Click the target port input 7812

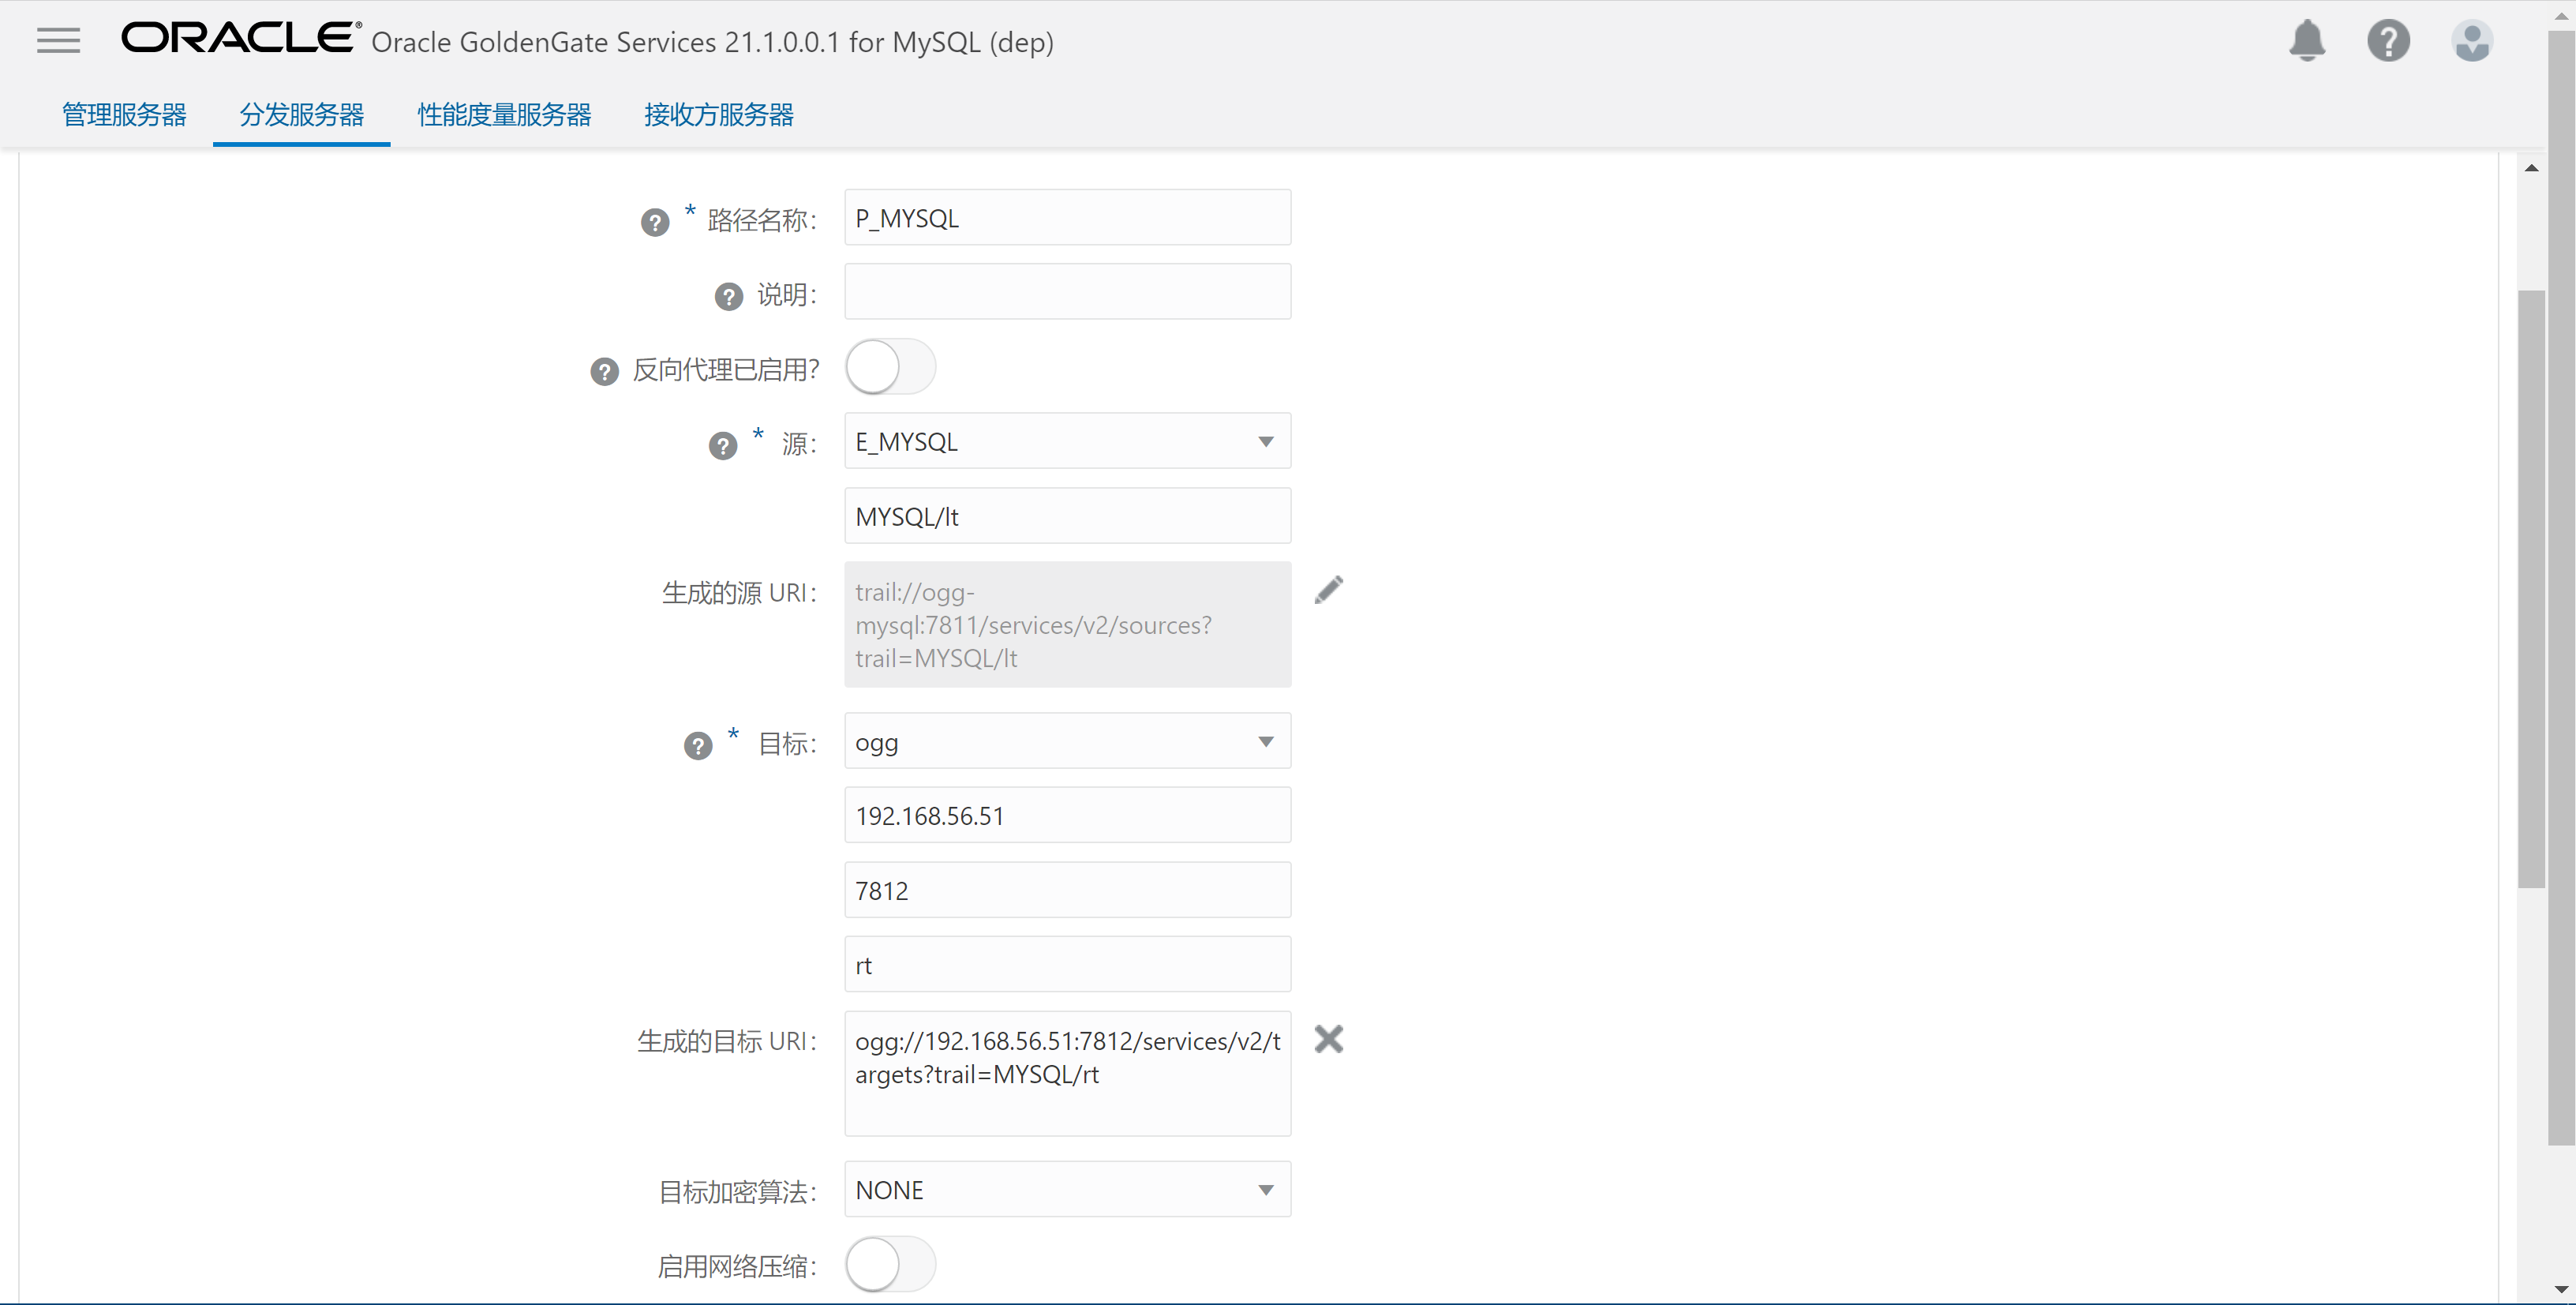[x=1067, y=890]
